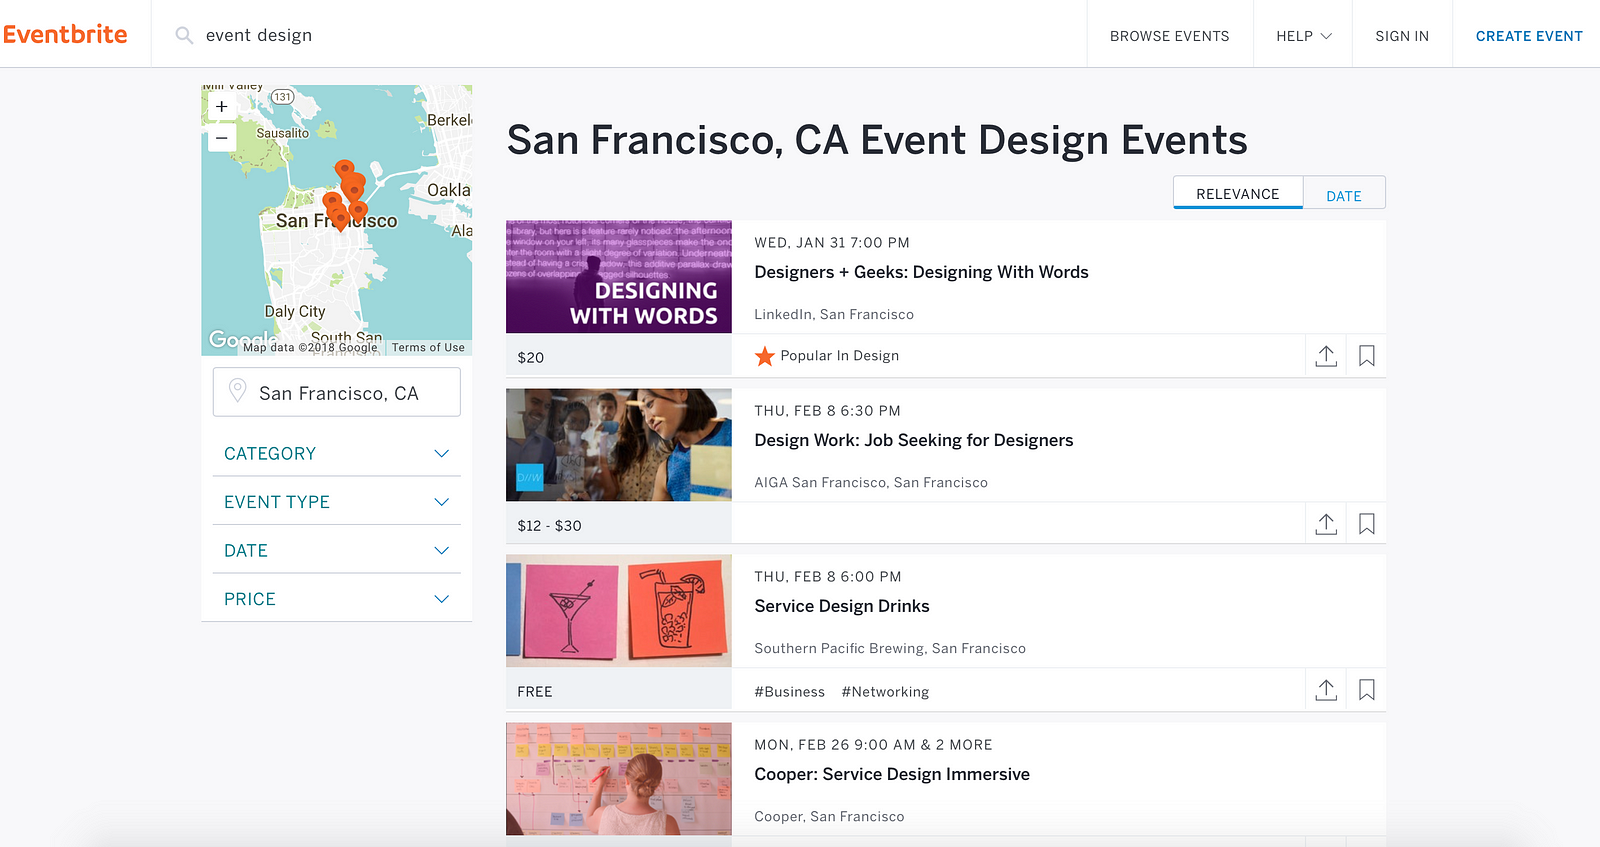Click the Eventbrite logo
Screen dimensions: 1600x847
65,34
